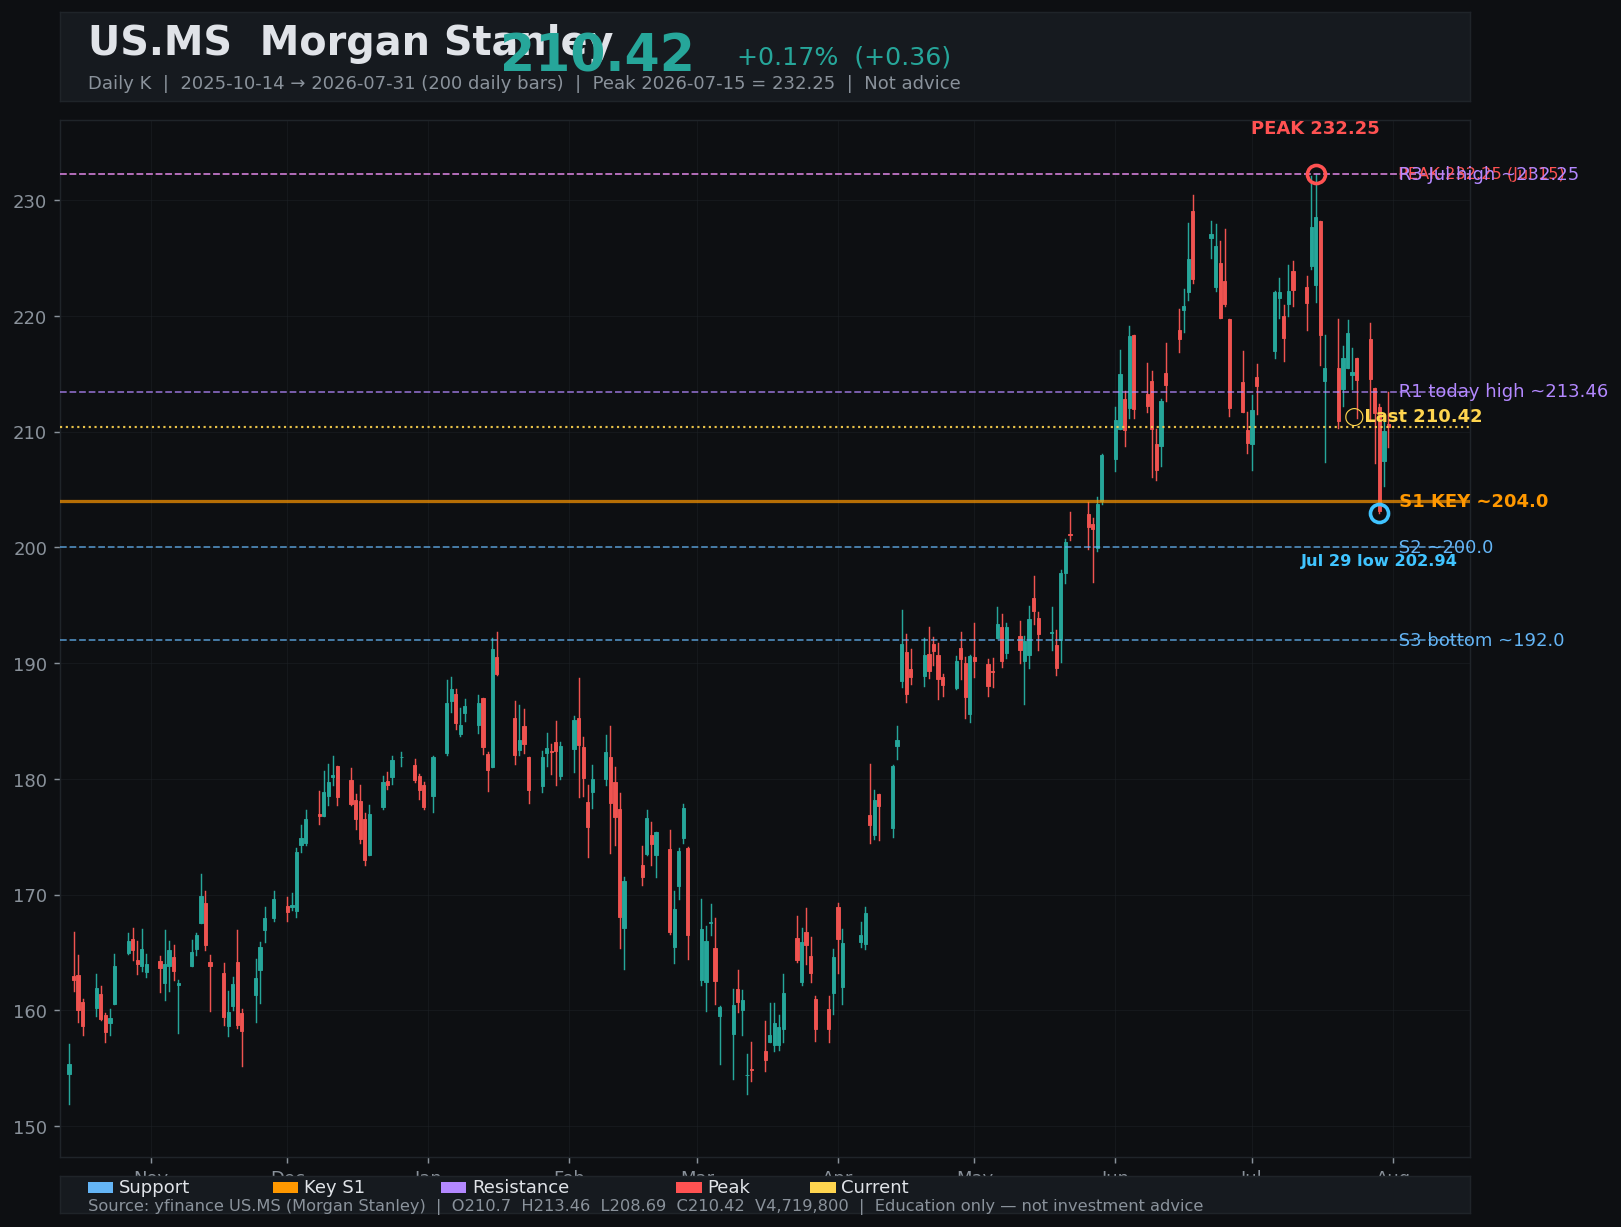This screenshot has height=1227, width=1621.
Task: Click the "Key S1" legend label text
Action: [x=334, y=1188]
